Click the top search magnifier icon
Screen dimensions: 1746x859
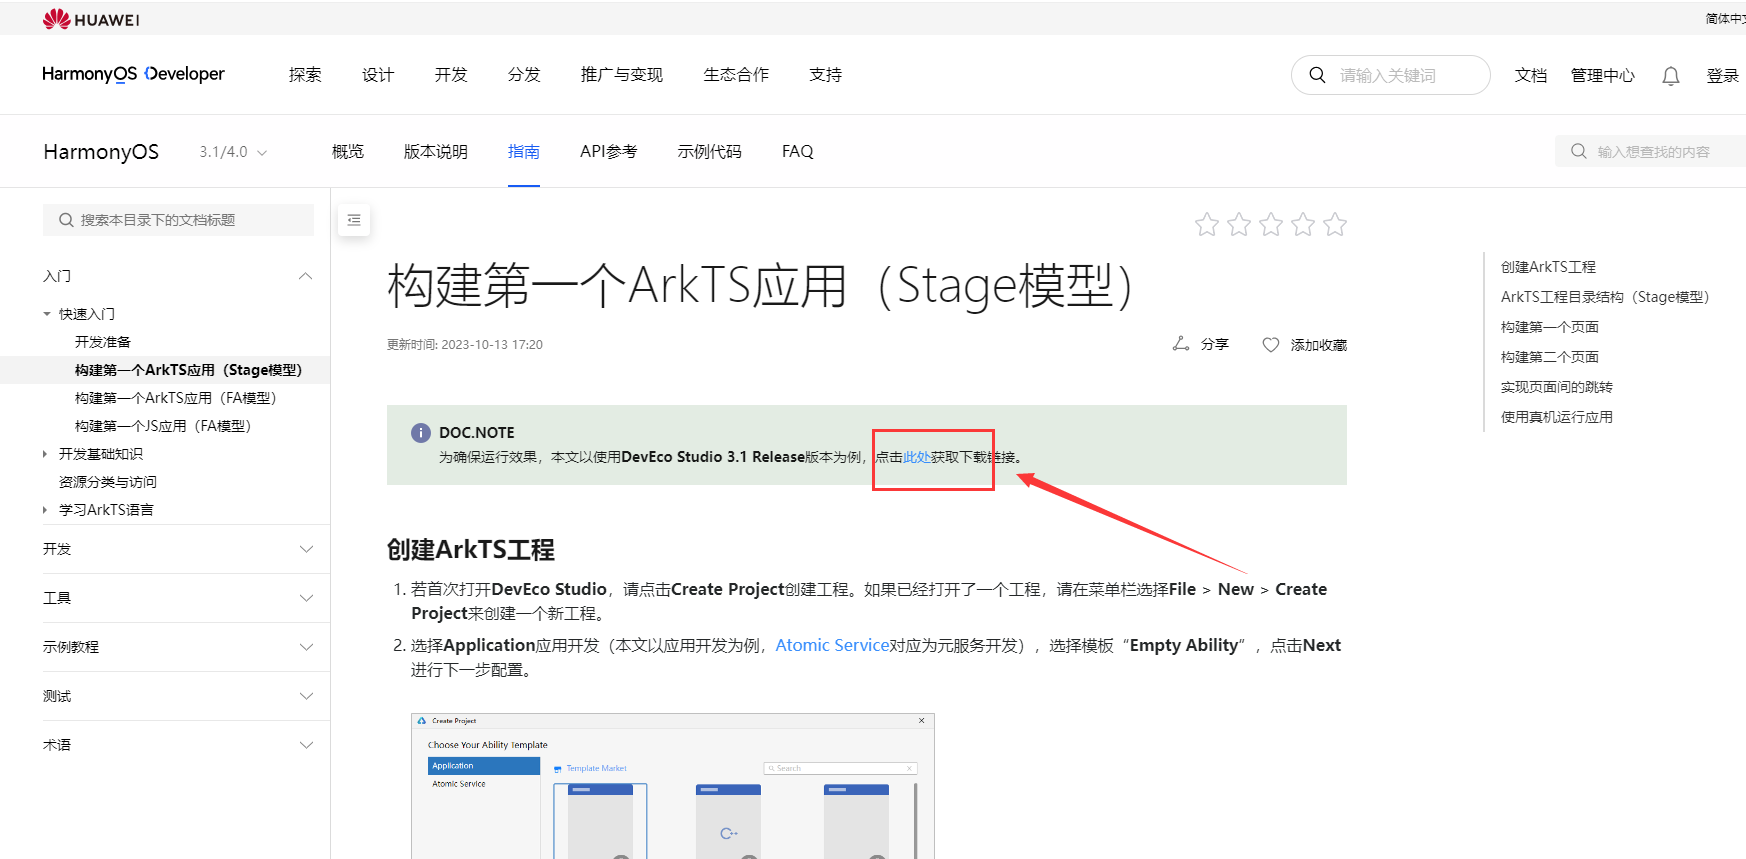[1317, 75]
